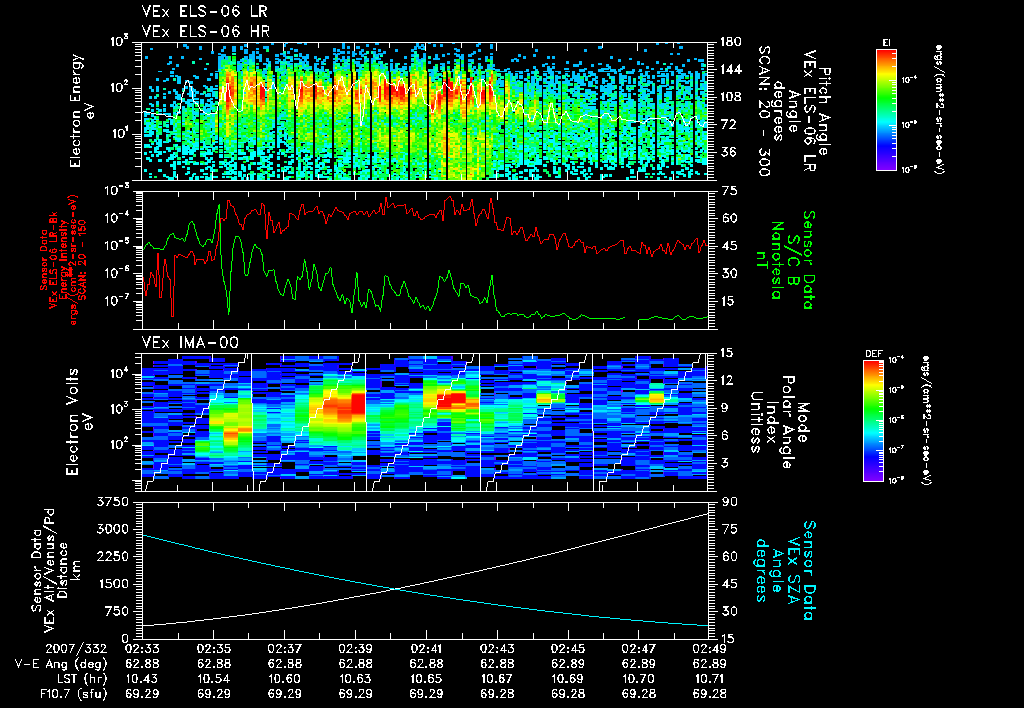The image size is (1024, 708).
Task: Click the 02:39 time tick label
Action: (355, 650)
